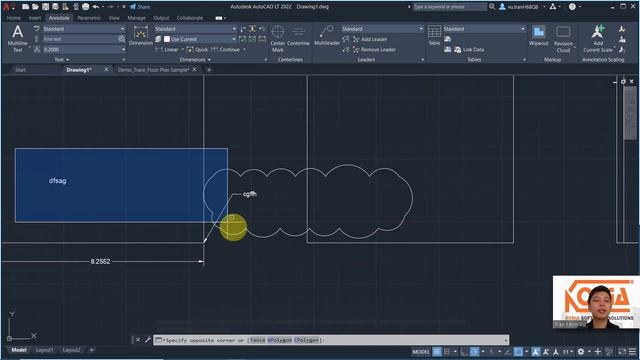Toggle object snap in status bar
The width and height of the screenshot is (640, 360).
pos(518,351)
